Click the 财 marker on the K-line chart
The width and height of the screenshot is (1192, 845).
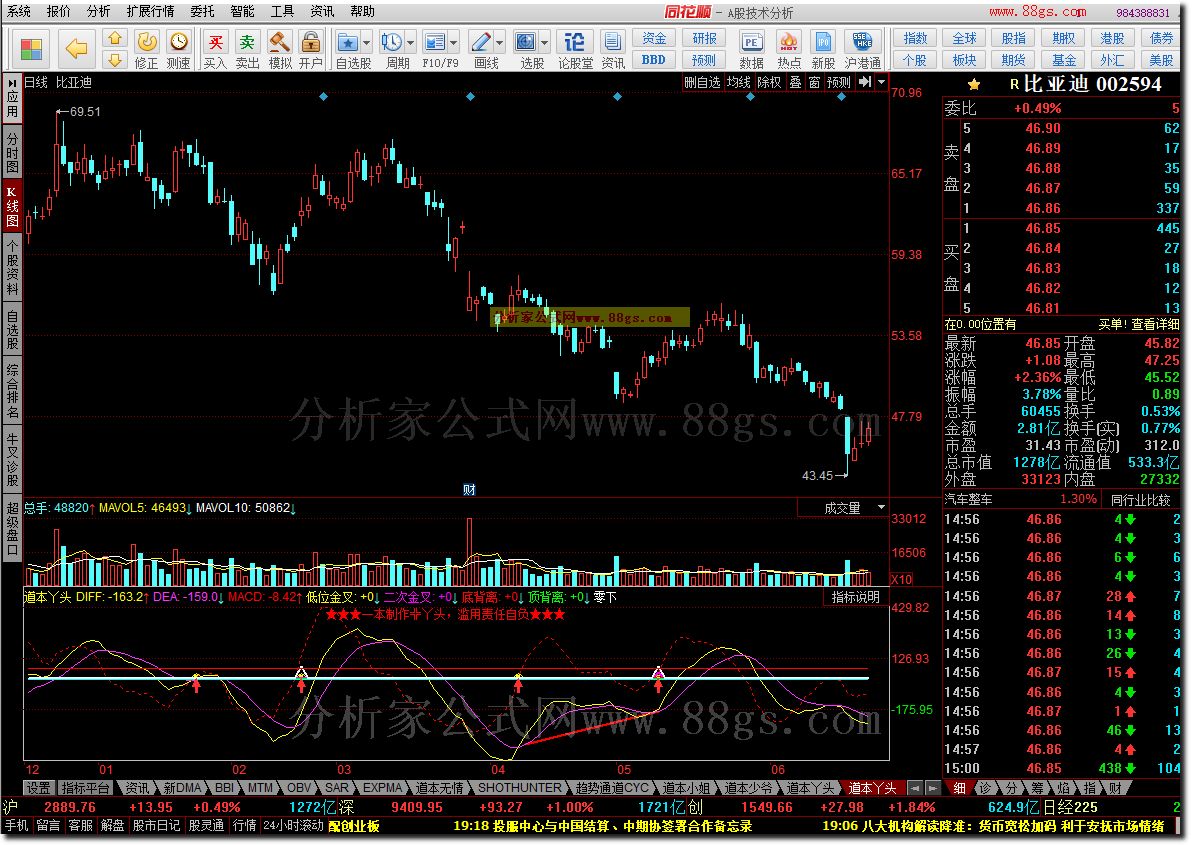[469, 490]
